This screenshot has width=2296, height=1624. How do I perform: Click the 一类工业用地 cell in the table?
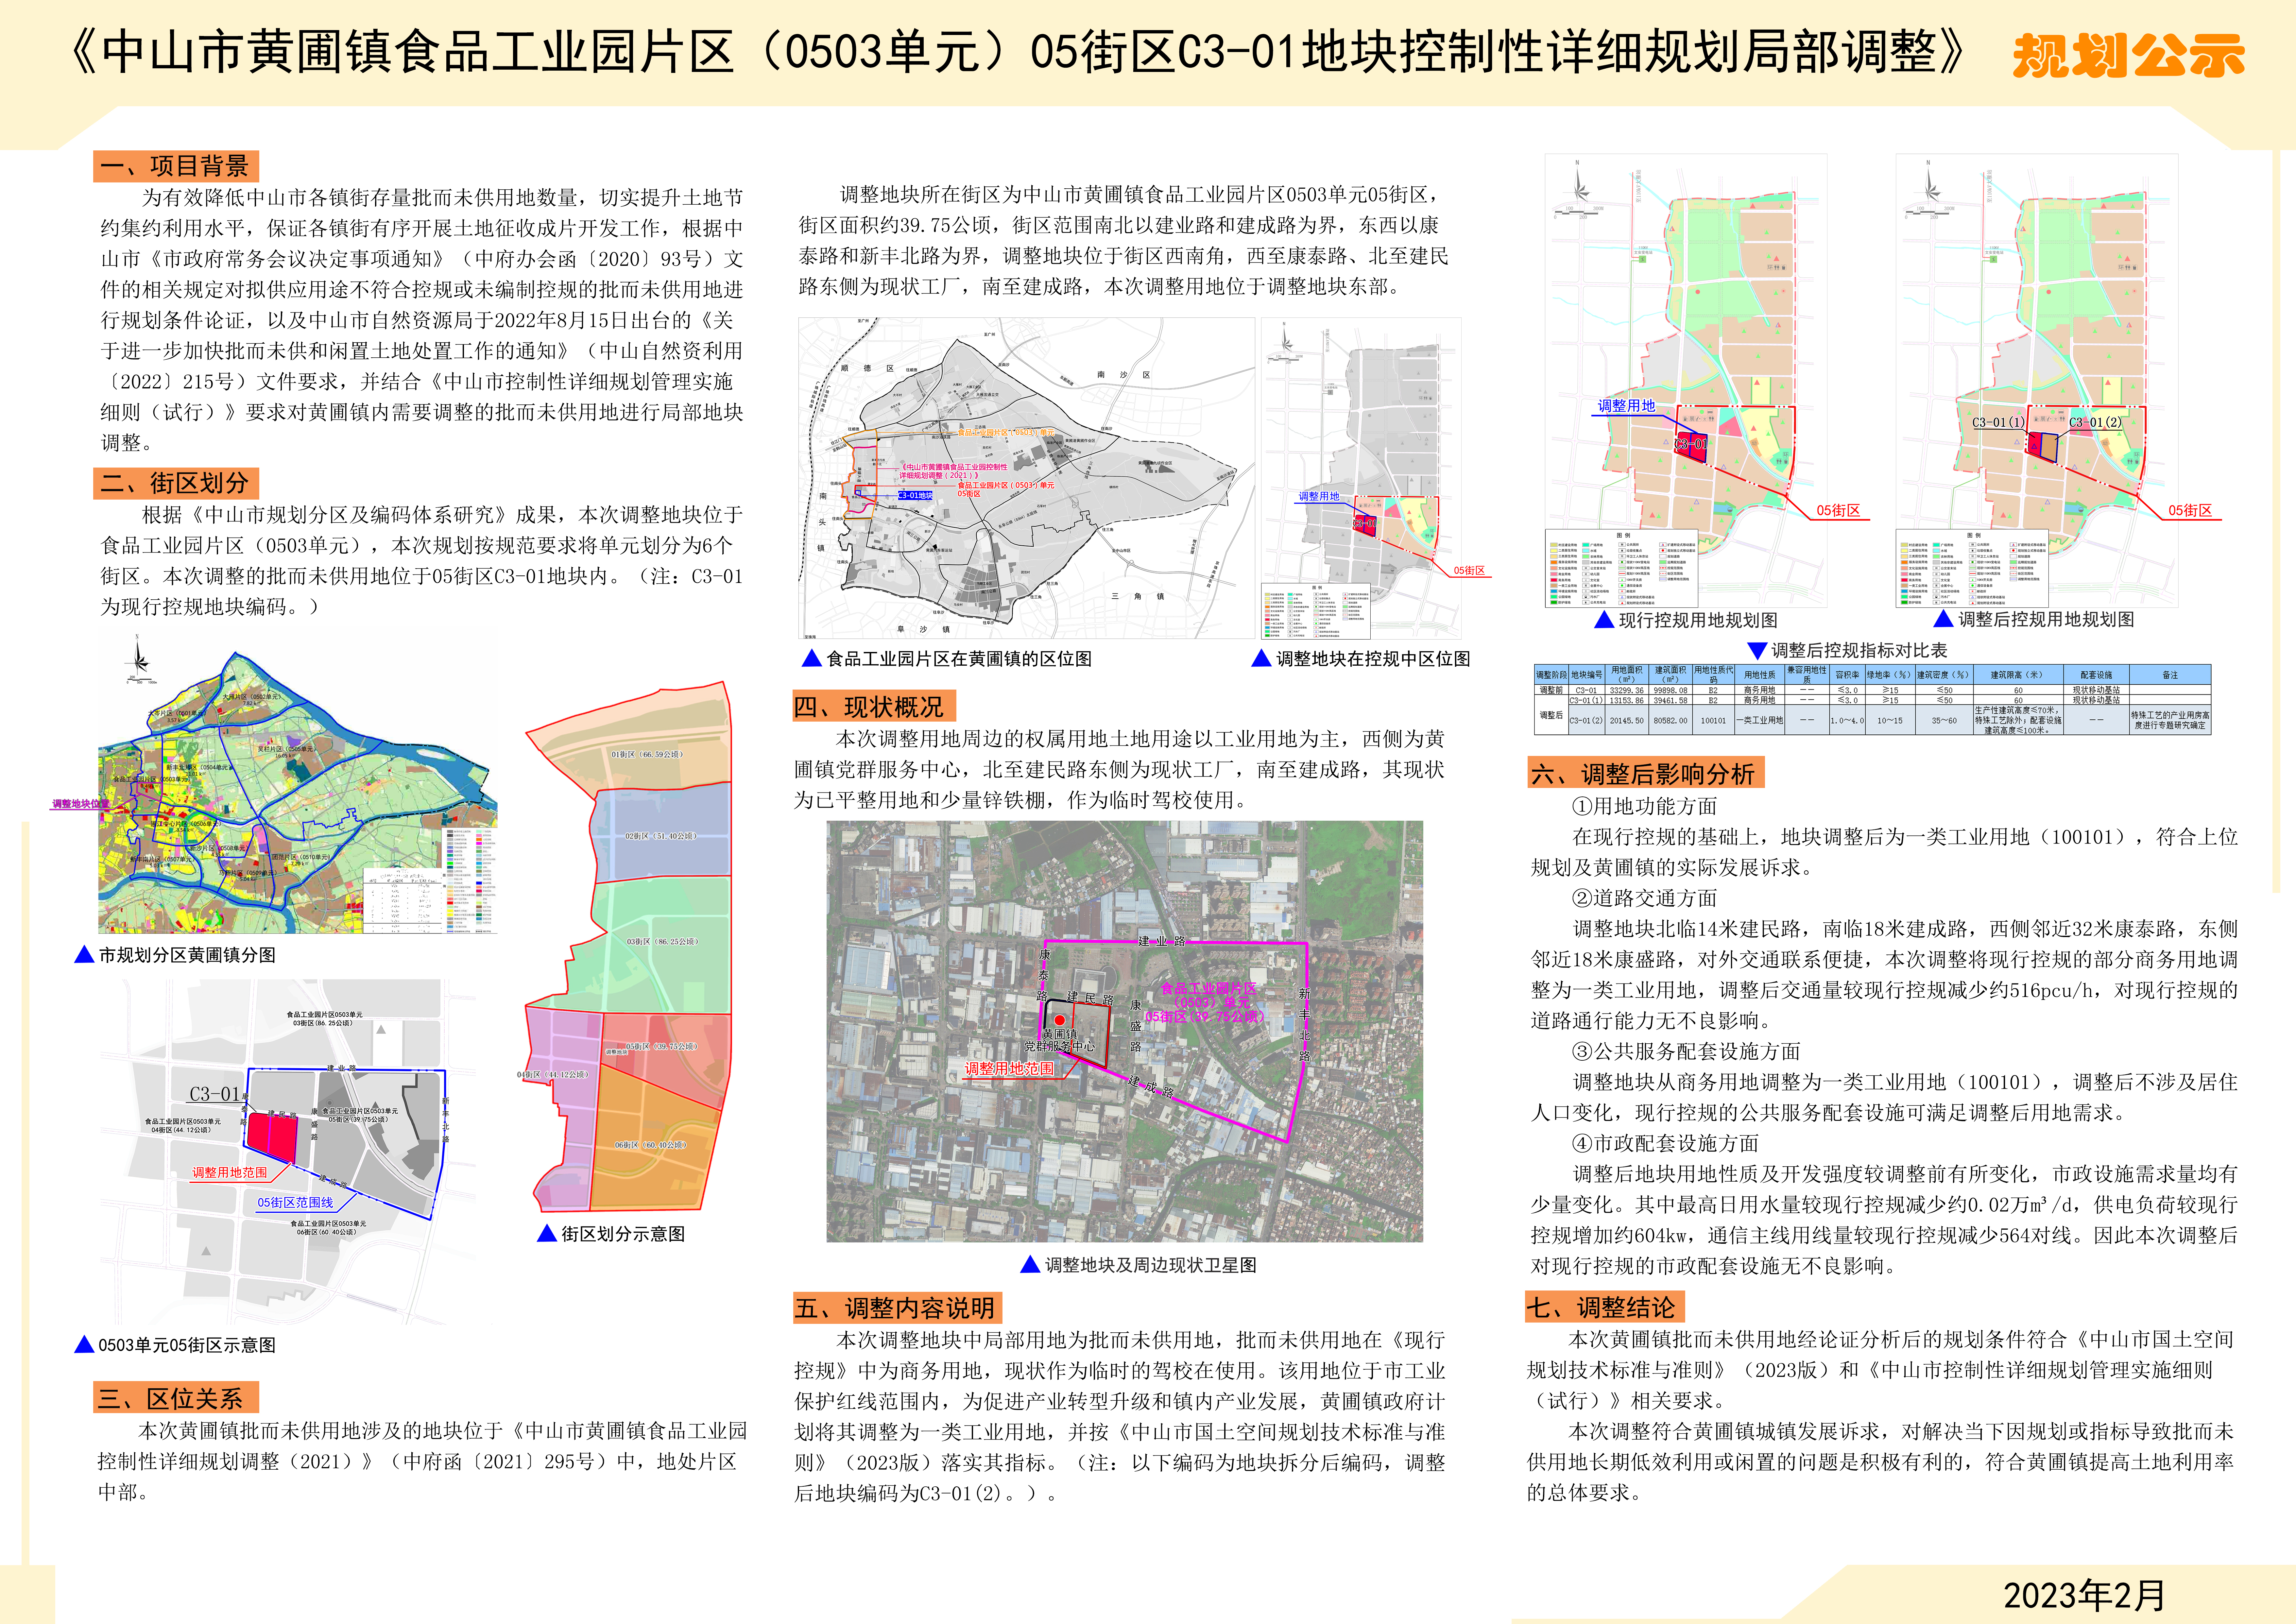pyautogui.click(x=1760, y=720)
